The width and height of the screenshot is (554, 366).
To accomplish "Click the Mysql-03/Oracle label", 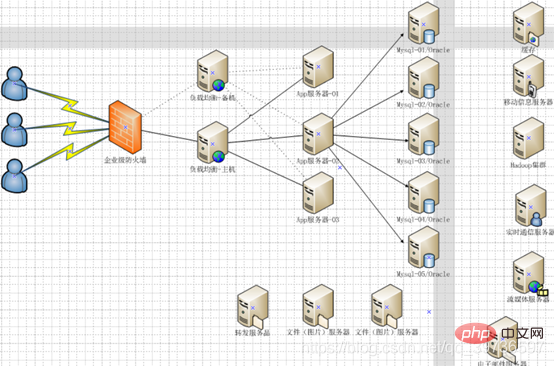I will (x=423, y=161).
